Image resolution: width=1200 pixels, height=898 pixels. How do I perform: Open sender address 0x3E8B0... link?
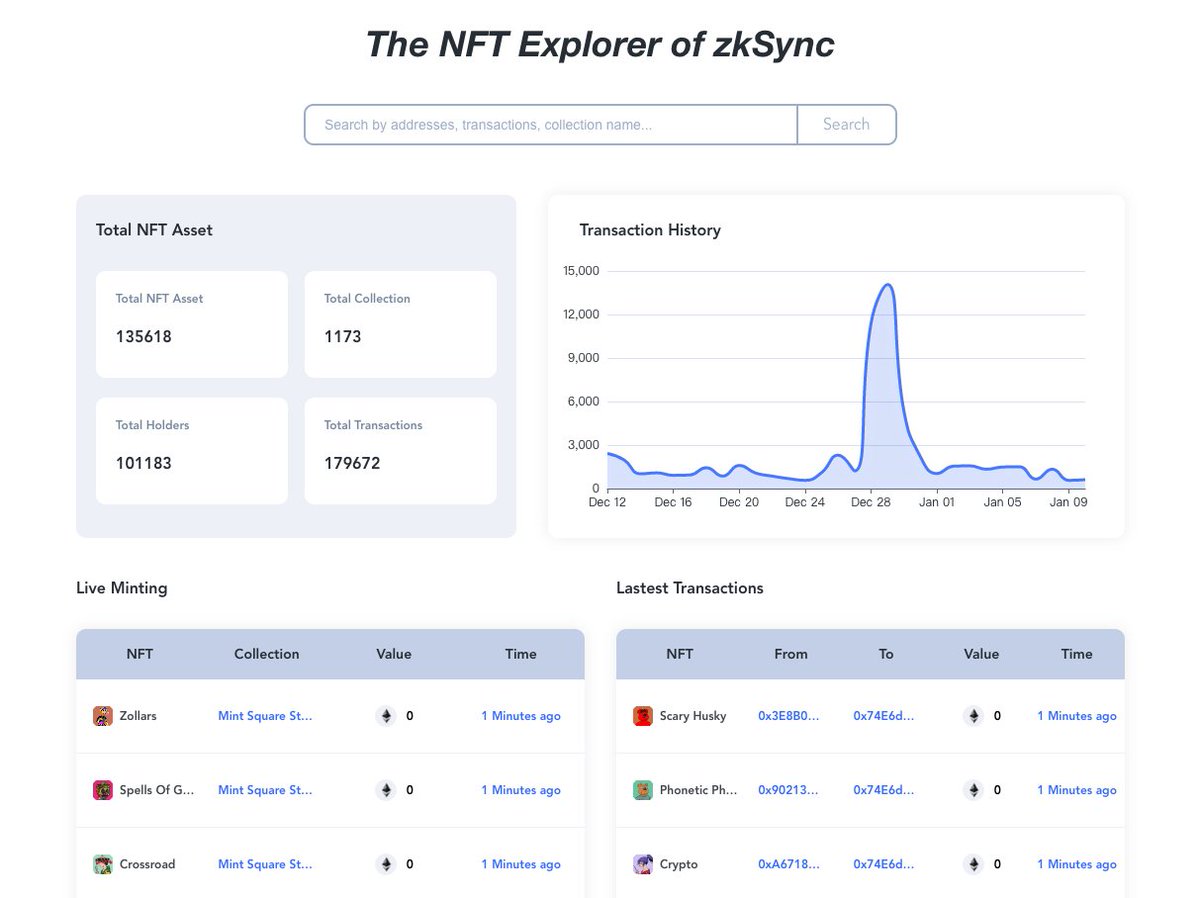pyautogui.click(x=789, y=716)
